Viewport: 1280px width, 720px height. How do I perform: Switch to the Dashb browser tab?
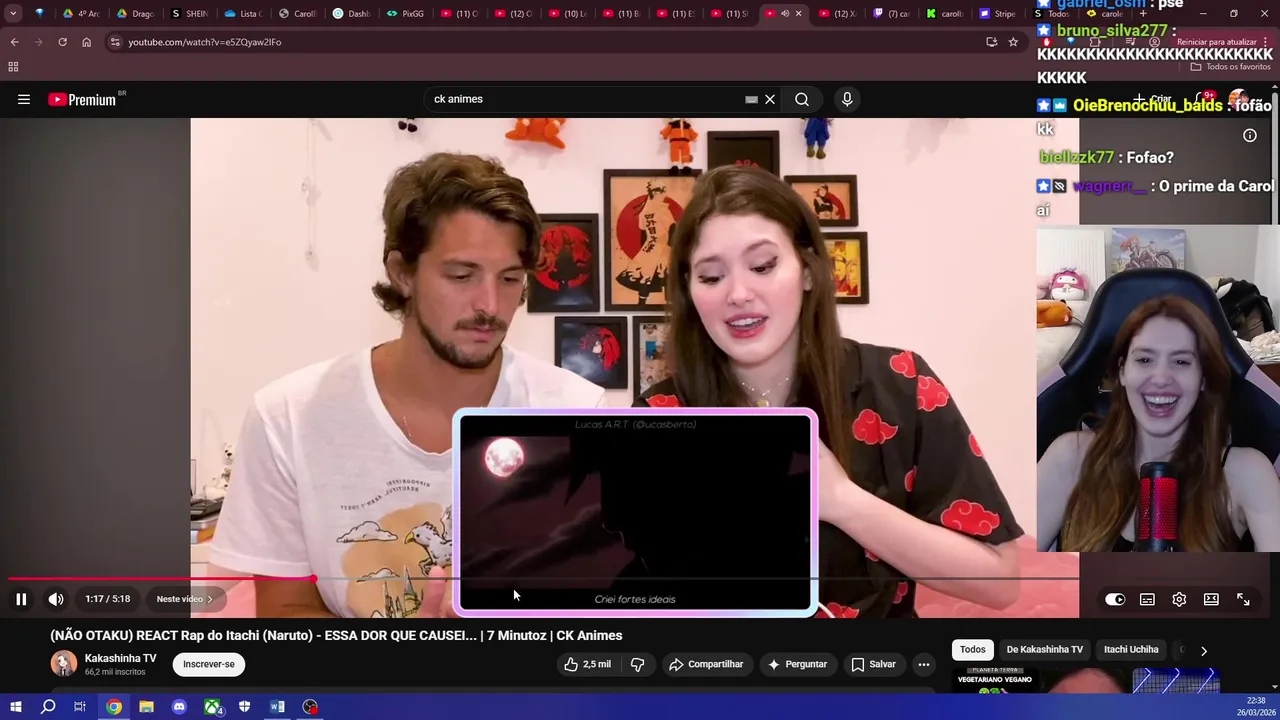coord(352,14)
